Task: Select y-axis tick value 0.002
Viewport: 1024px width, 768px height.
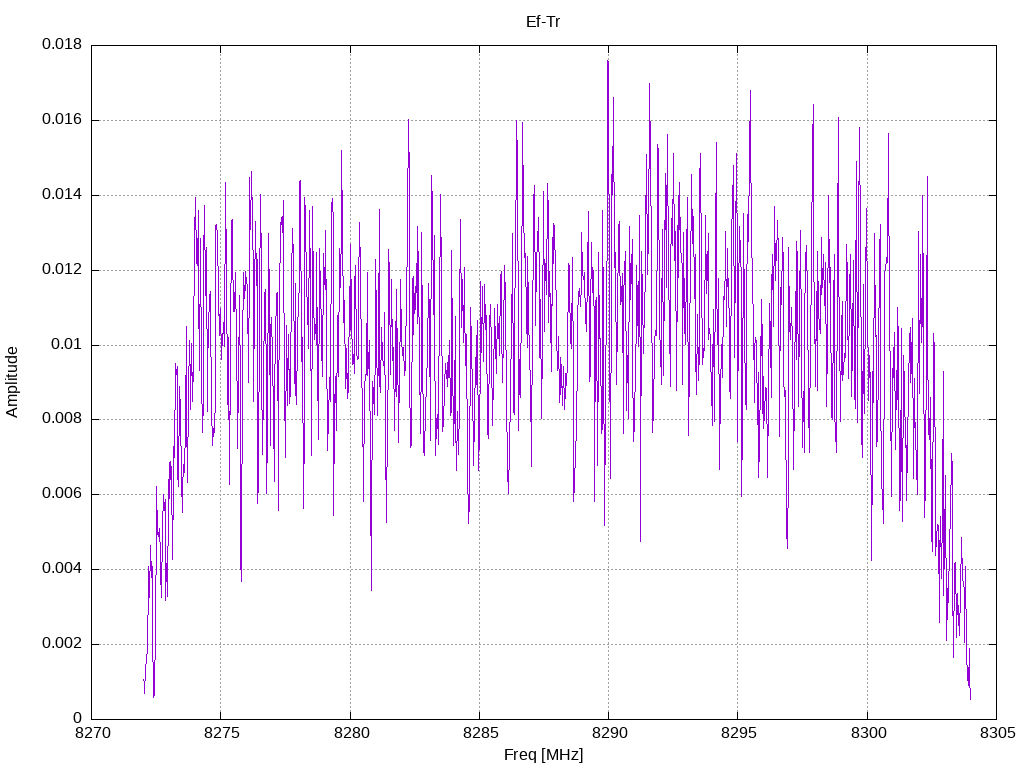Action: [62, 643]
